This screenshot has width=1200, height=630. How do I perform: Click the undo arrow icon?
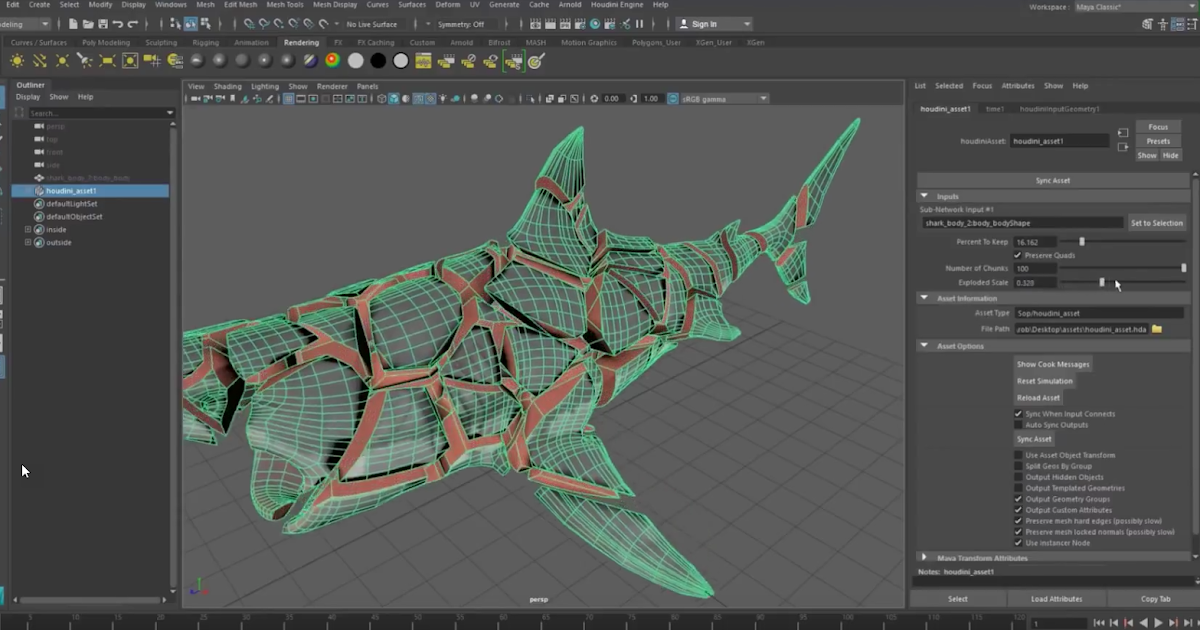click(119, 24)
